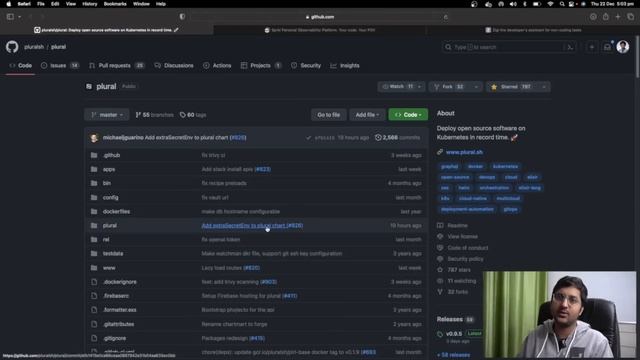Open the Insights tab
Screen dimensions: 640x360
pos(345,65)
